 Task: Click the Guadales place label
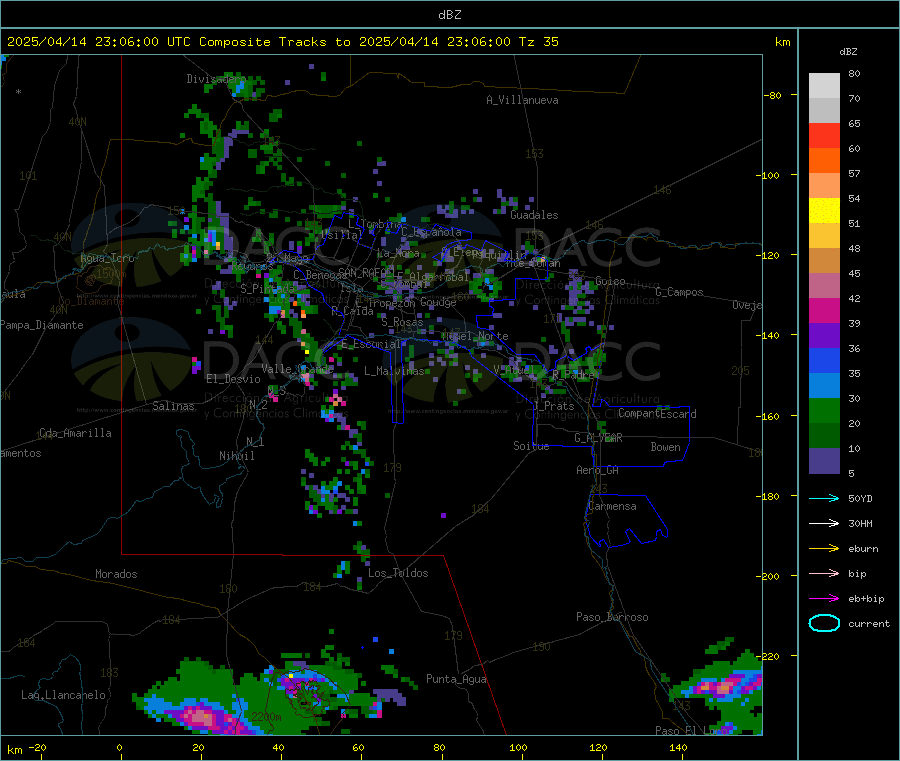pyautogui.click(x=534, y=215)
